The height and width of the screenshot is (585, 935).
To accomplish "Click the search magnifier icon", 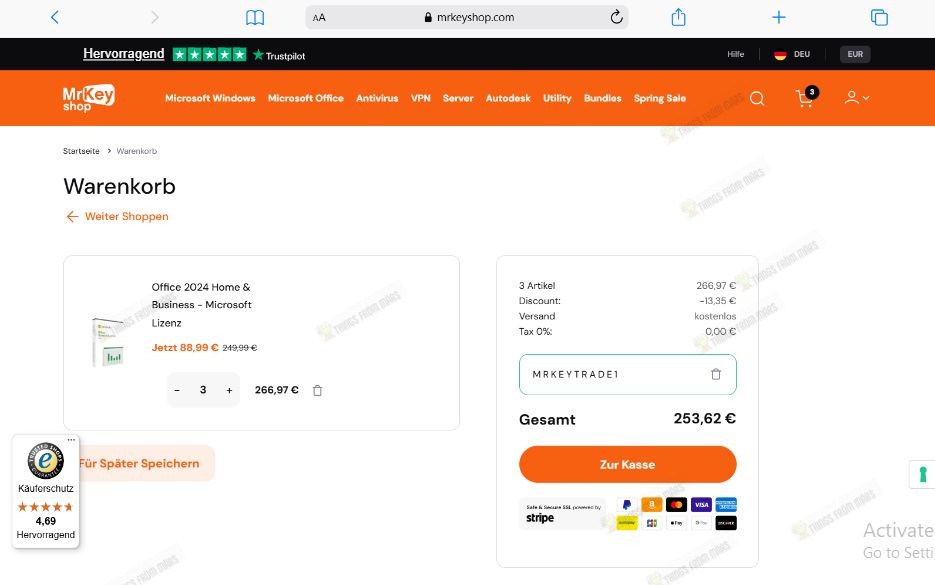I will [757, 98].
